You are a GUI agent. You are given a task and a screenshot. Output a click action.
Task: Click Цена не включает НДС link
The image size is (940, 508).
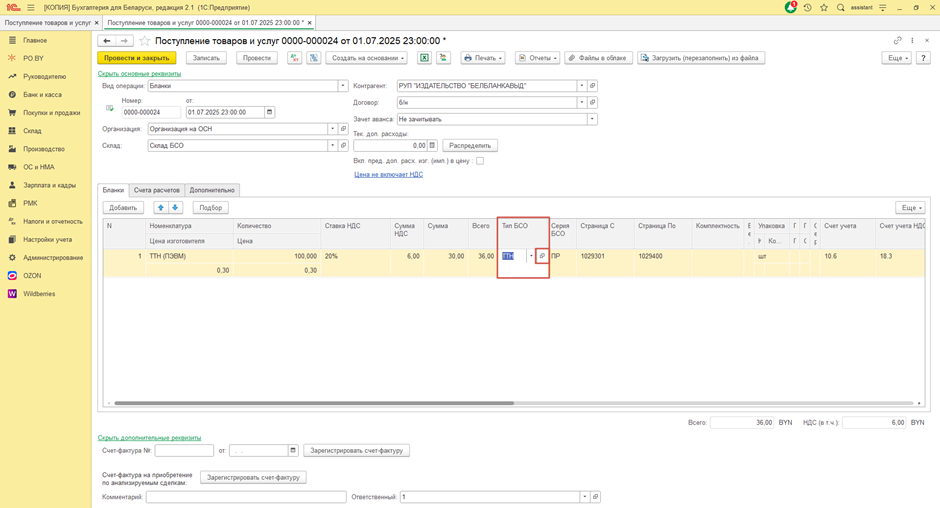[388, 175]
